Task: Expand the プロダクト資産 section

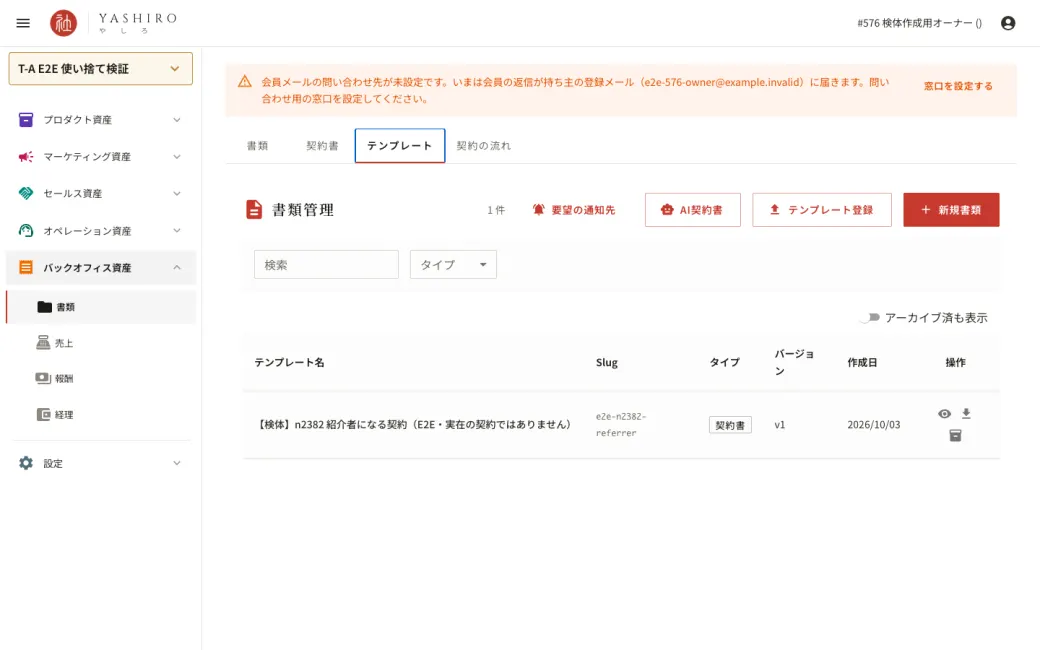Action: click(177, 120)
